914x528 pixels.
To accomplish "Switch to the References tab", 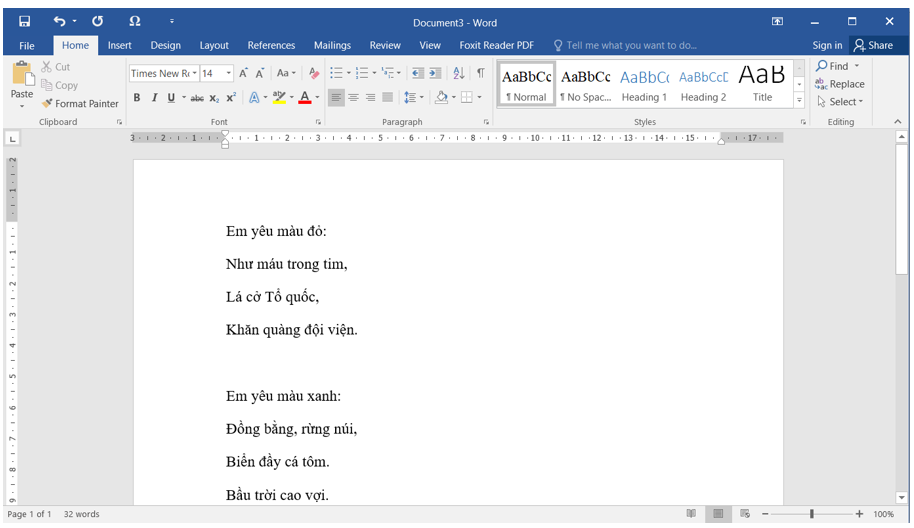I will (271, 45).
